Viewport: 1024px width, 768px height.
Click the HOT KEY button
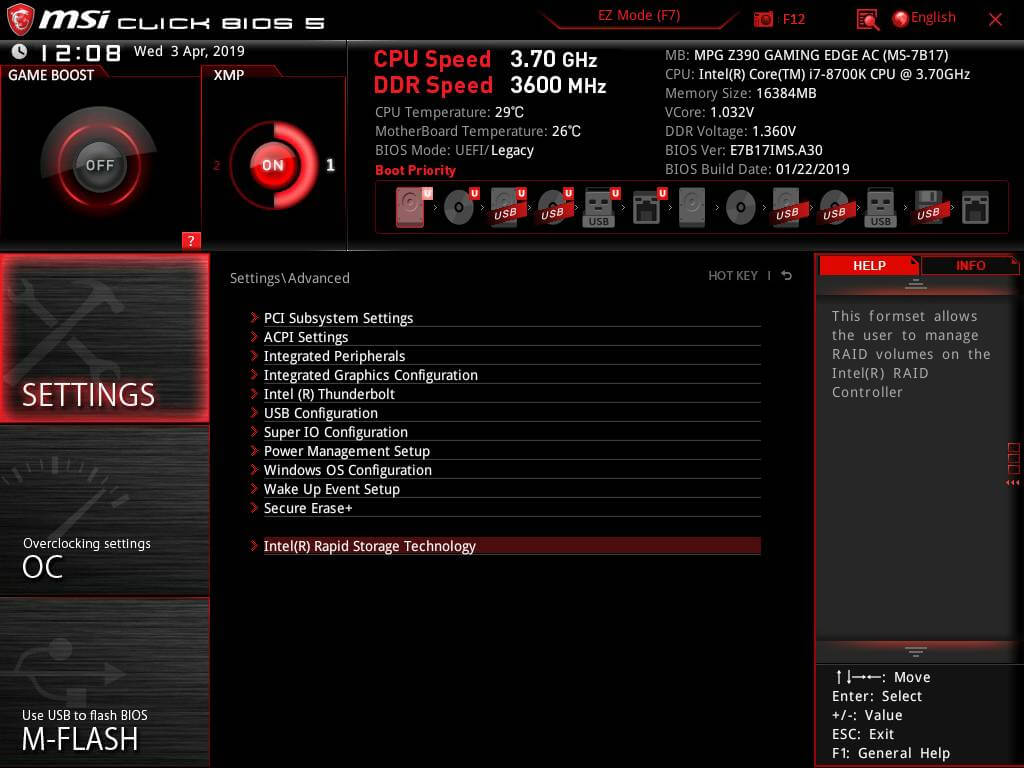coord(733,276)
